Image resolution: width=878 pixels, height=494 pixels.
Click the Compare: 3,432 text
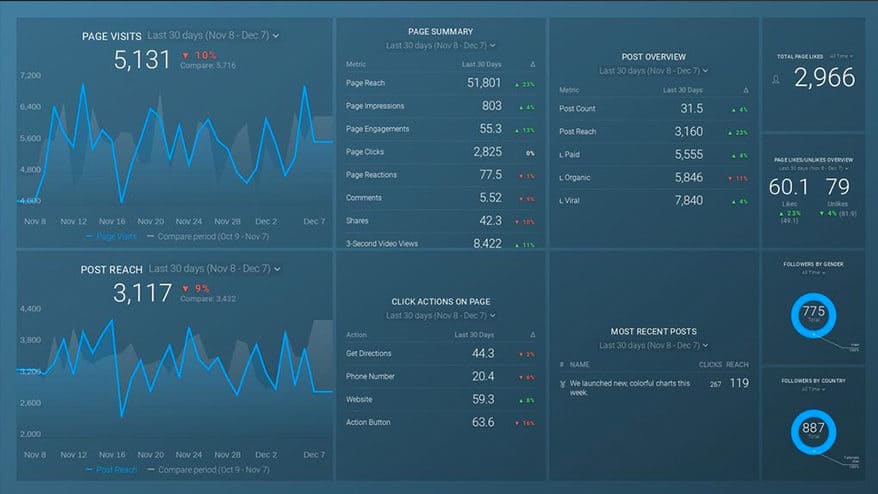pos(208,299)
